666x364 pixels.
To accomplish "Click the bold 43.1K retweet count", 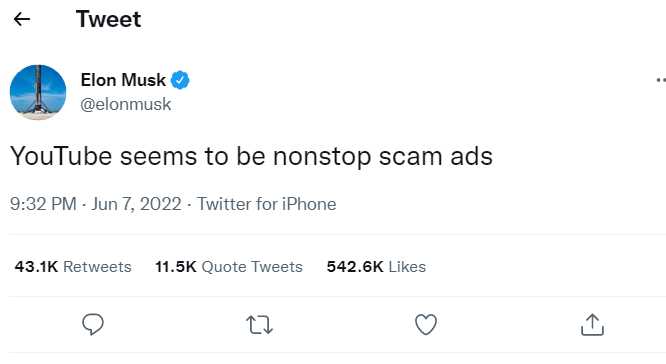I will coord(36,267).
